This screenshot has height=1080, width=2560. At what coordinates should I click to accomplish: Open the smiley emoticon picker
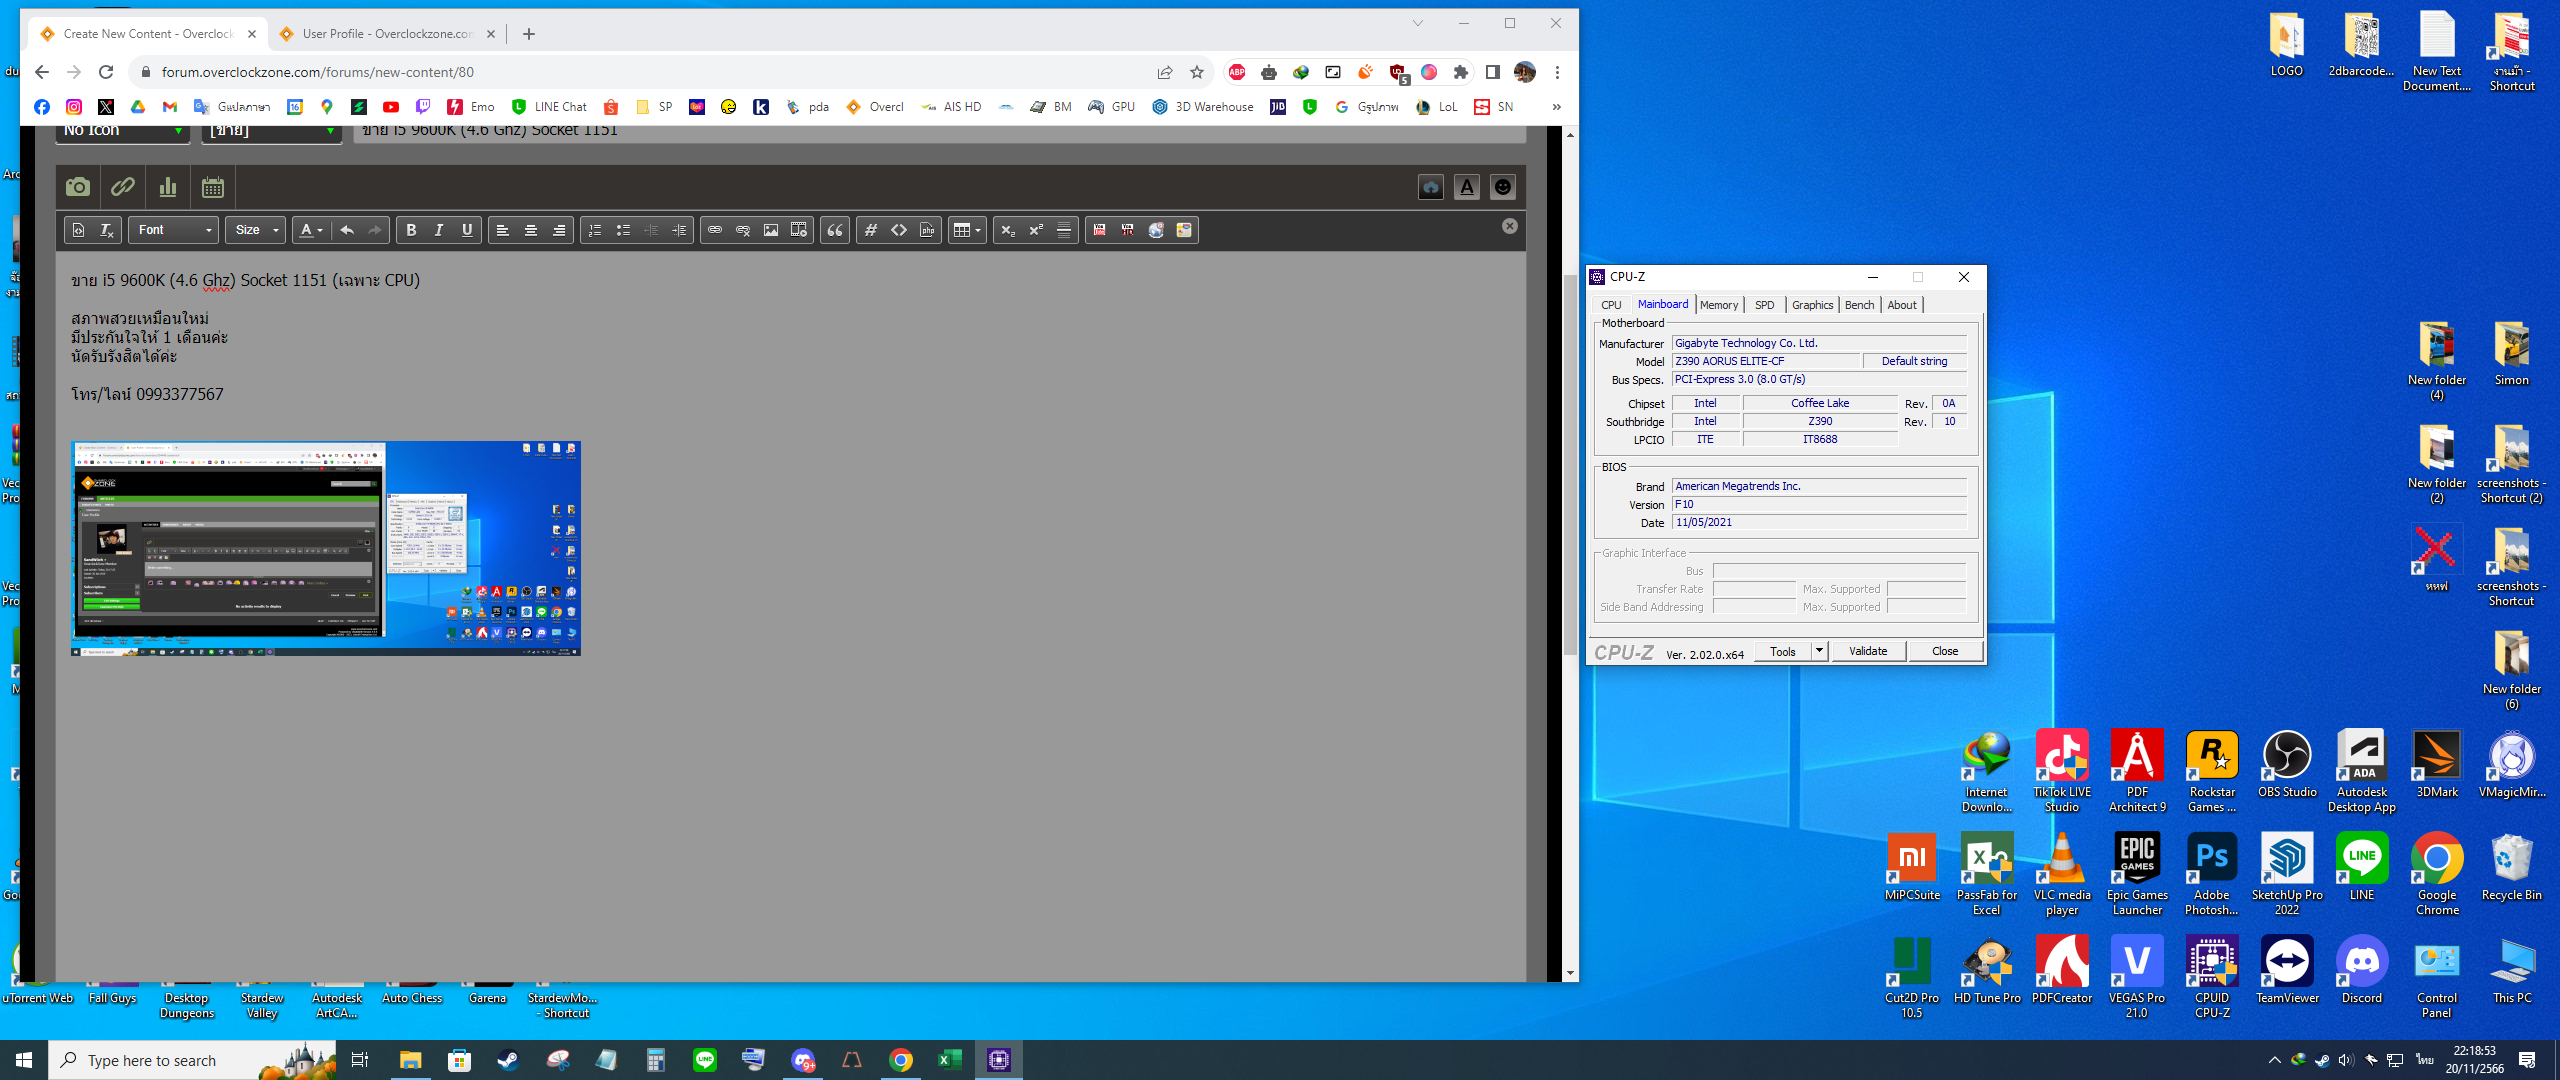[x=1502, y=187]
